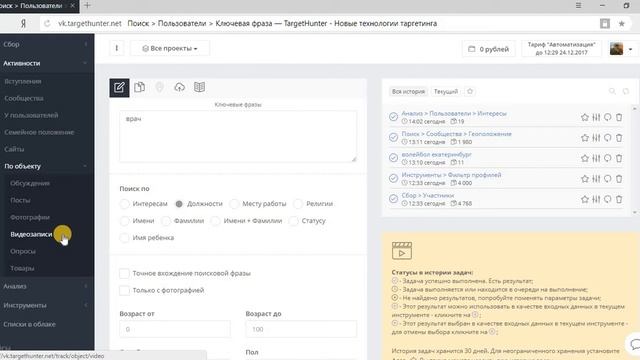Restart the Инструменты > Фильтр профилей task
640x360 pixels.
click(x=608, y=179)
